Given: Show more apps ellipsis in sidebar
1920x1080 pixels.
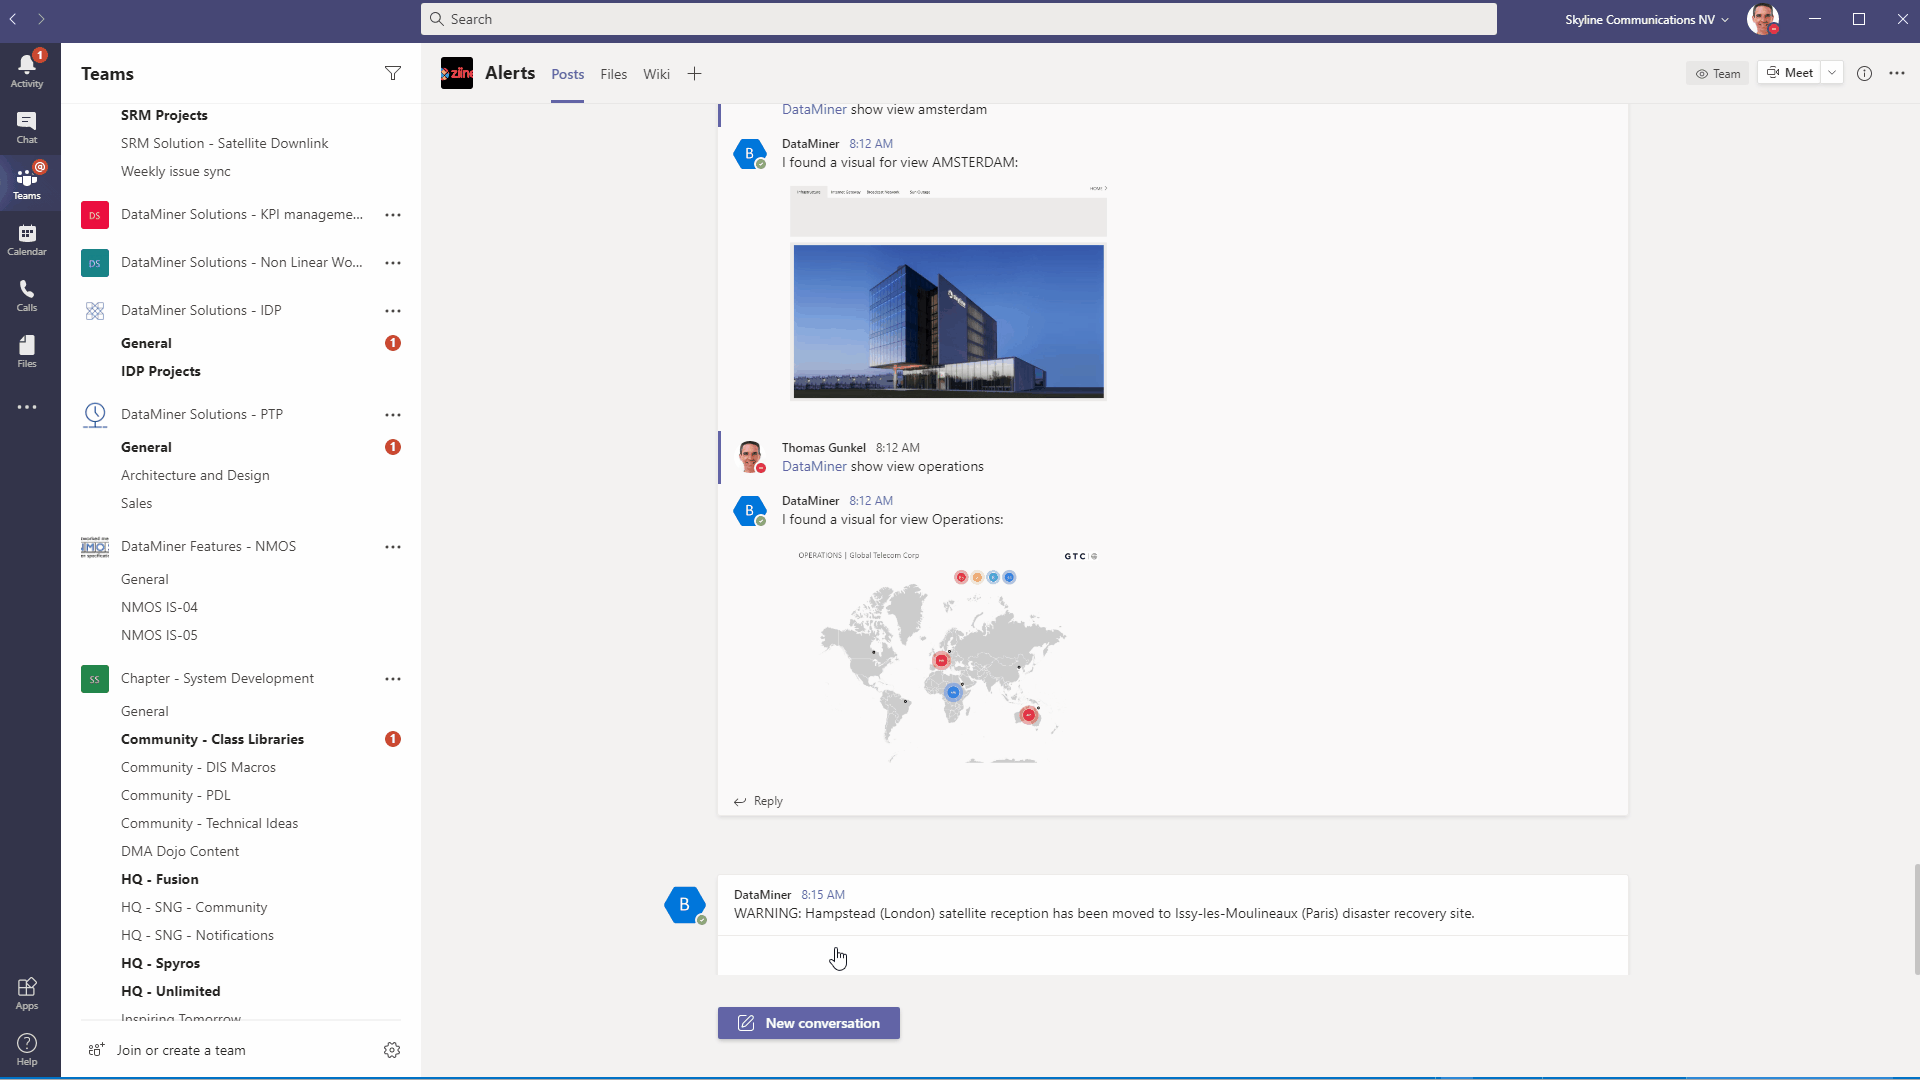Looking at the screenshot, I should 27,407.
